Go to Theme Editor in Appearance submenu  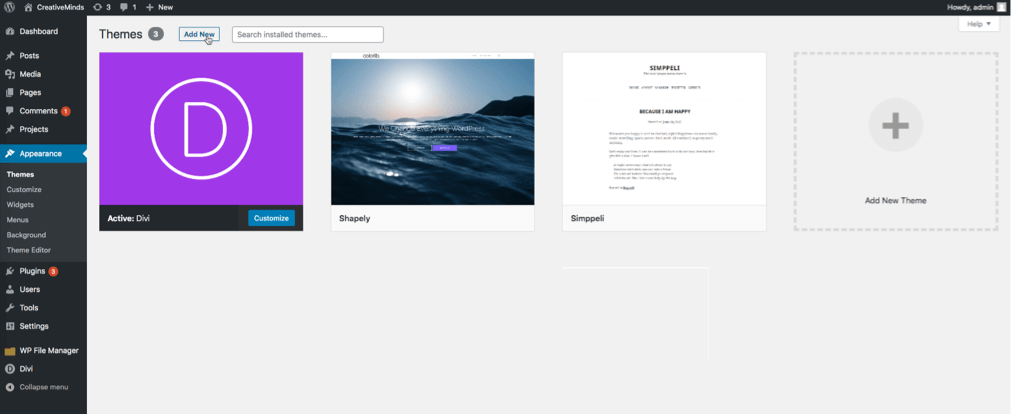coord(28,249)
